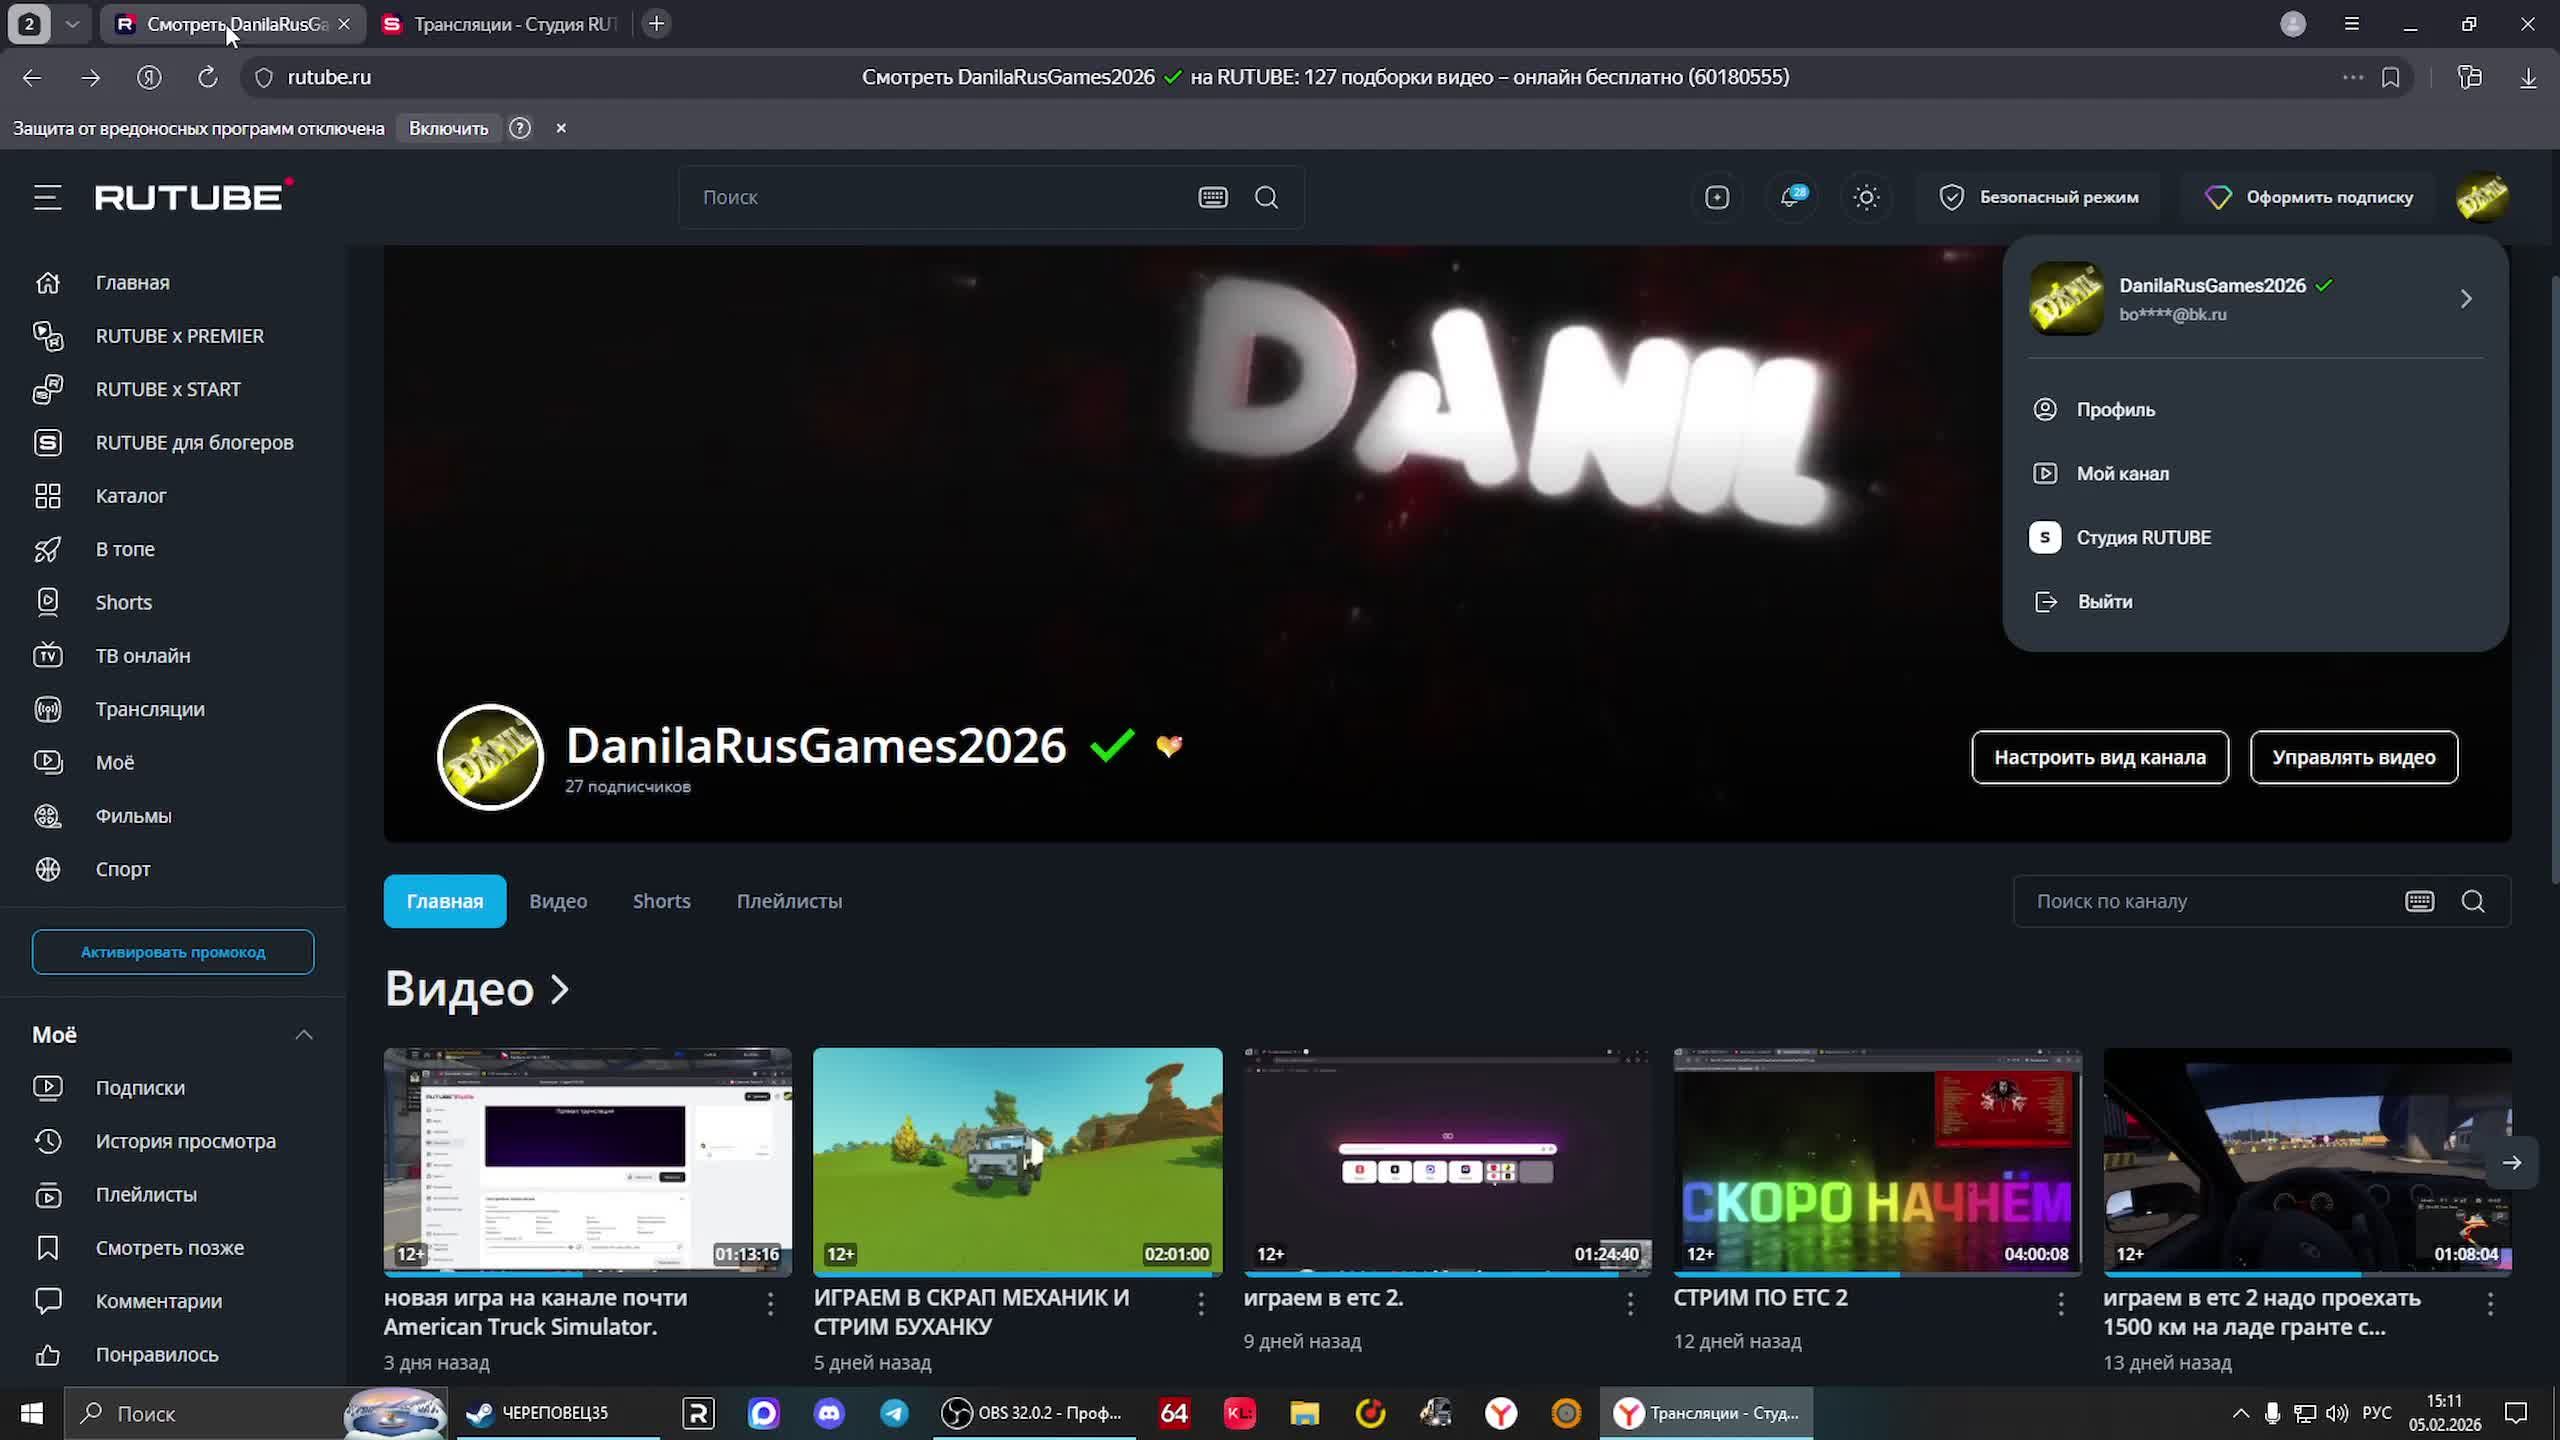Open virtual keyboard in top search bar
Image resolution: width=2560 pixels, height=1440 pixels.
pyautogui.click(x=1213, y=197)
